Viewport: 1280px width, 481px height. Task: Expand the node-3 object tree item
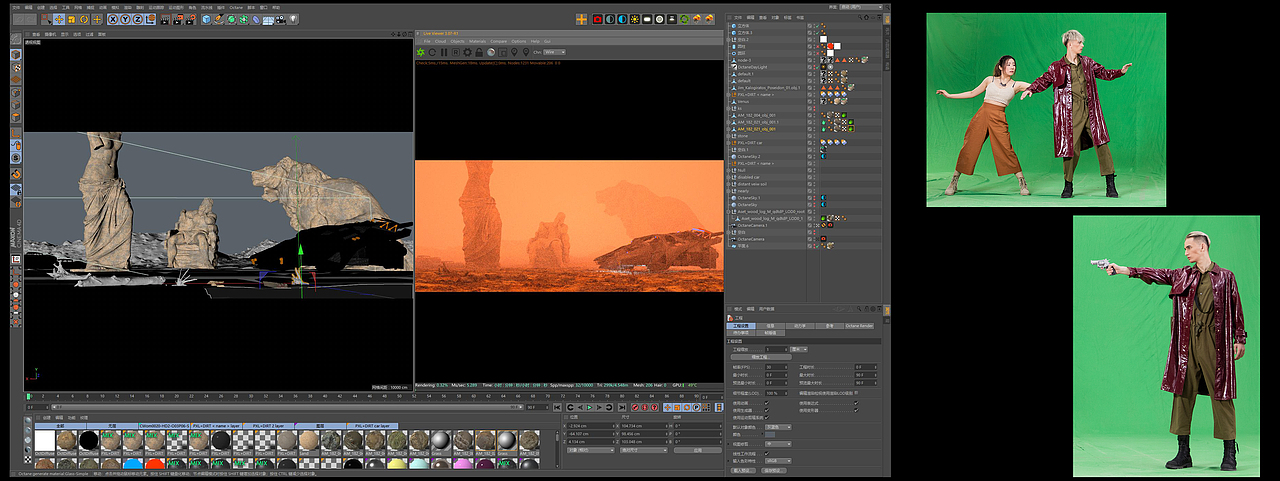pos(730,60)
